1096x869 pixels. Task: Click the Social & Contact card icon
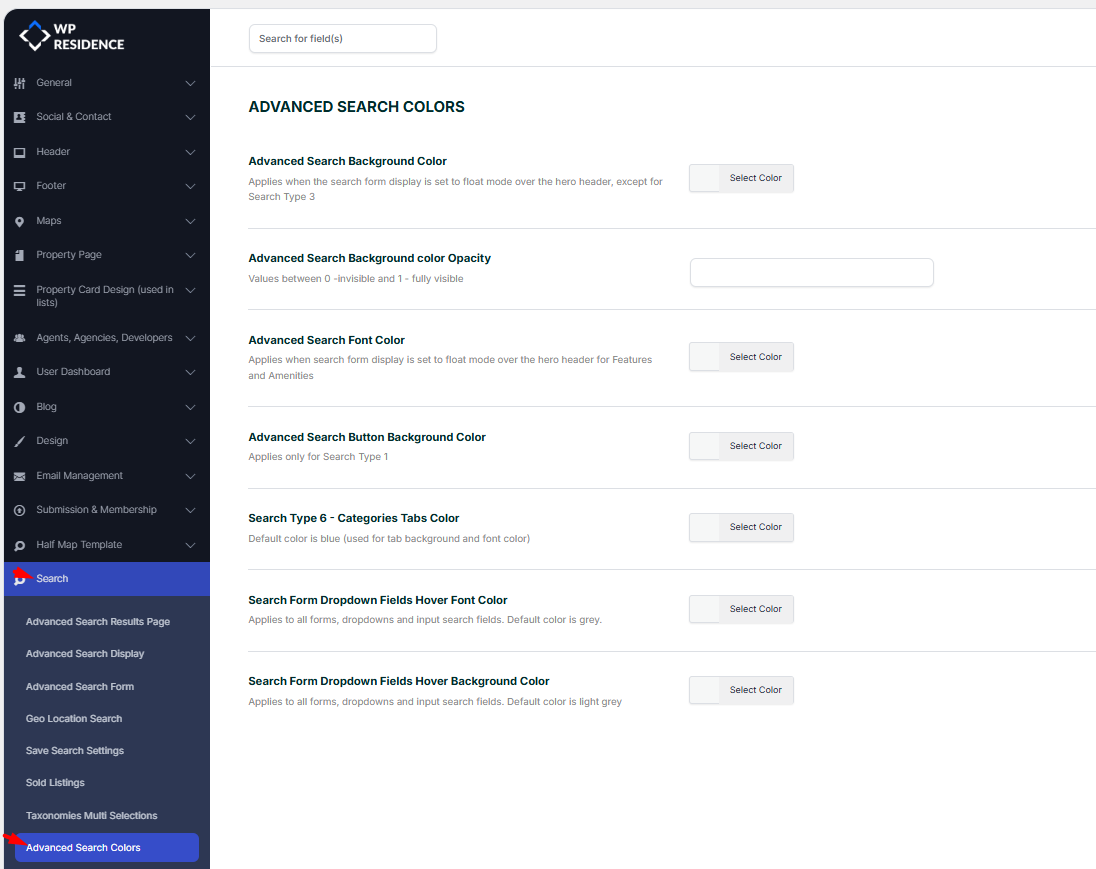(x=19, y=117)
